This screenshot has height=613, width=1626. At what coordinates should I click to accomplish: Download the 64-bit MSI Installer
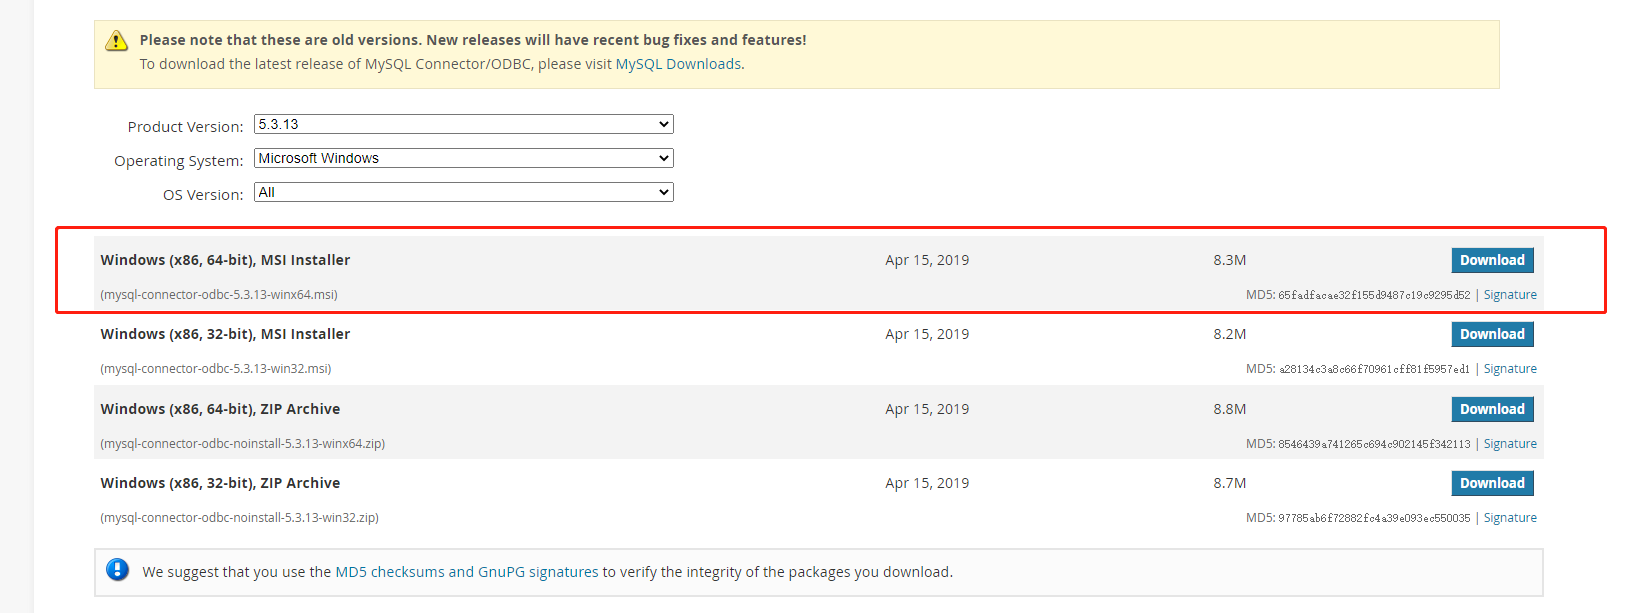(x=1492, y=260)
